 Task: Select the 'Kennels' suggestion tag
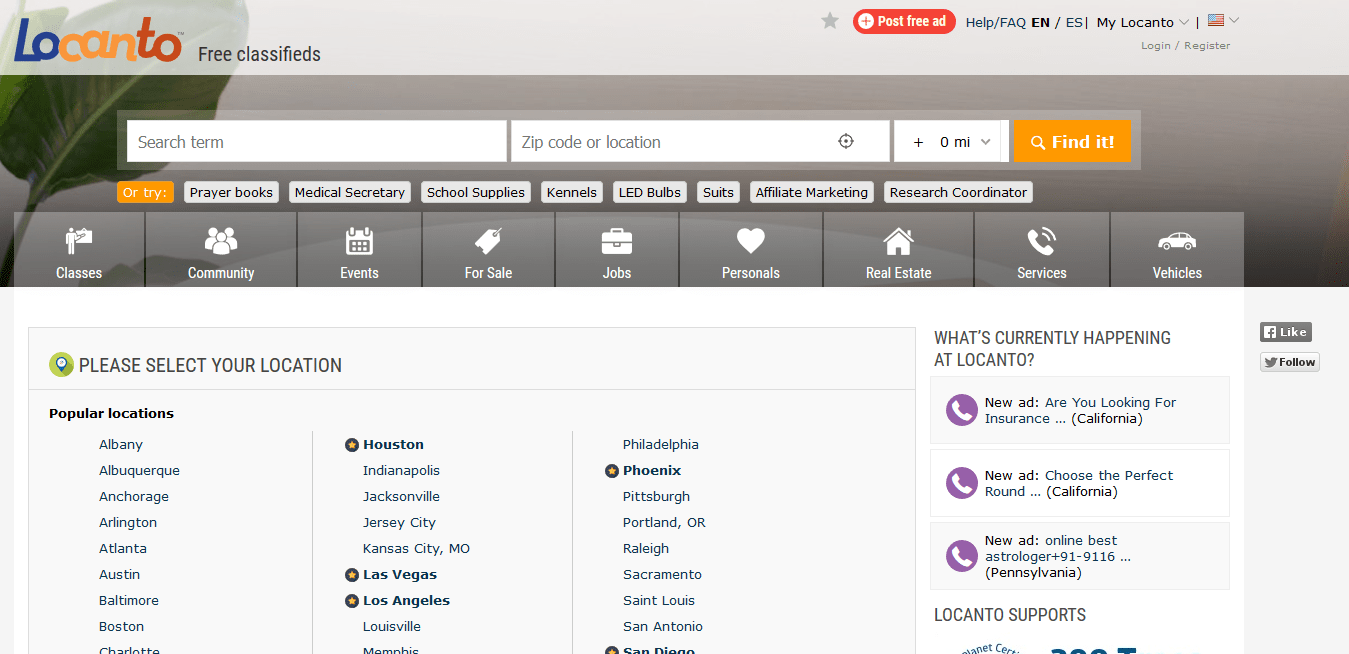pyautogui.click(x=572, y=192)
